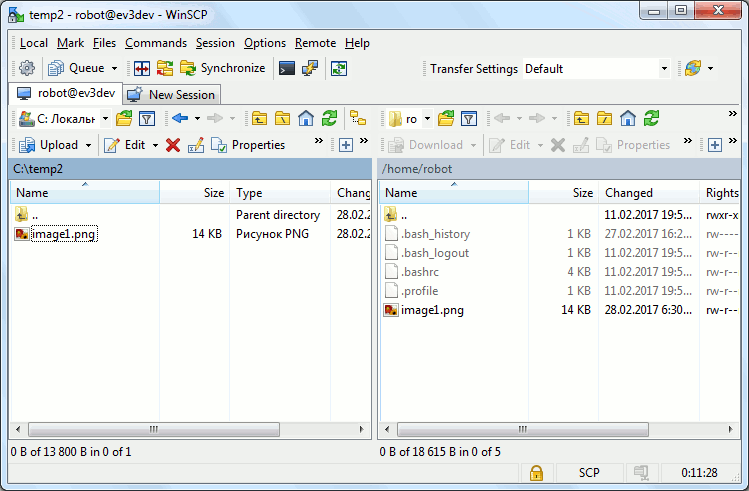The height and width of the screenshot is (491, 749).
Task: Open the Queue view
Action: pyautogui.click(x=76, y=68)
